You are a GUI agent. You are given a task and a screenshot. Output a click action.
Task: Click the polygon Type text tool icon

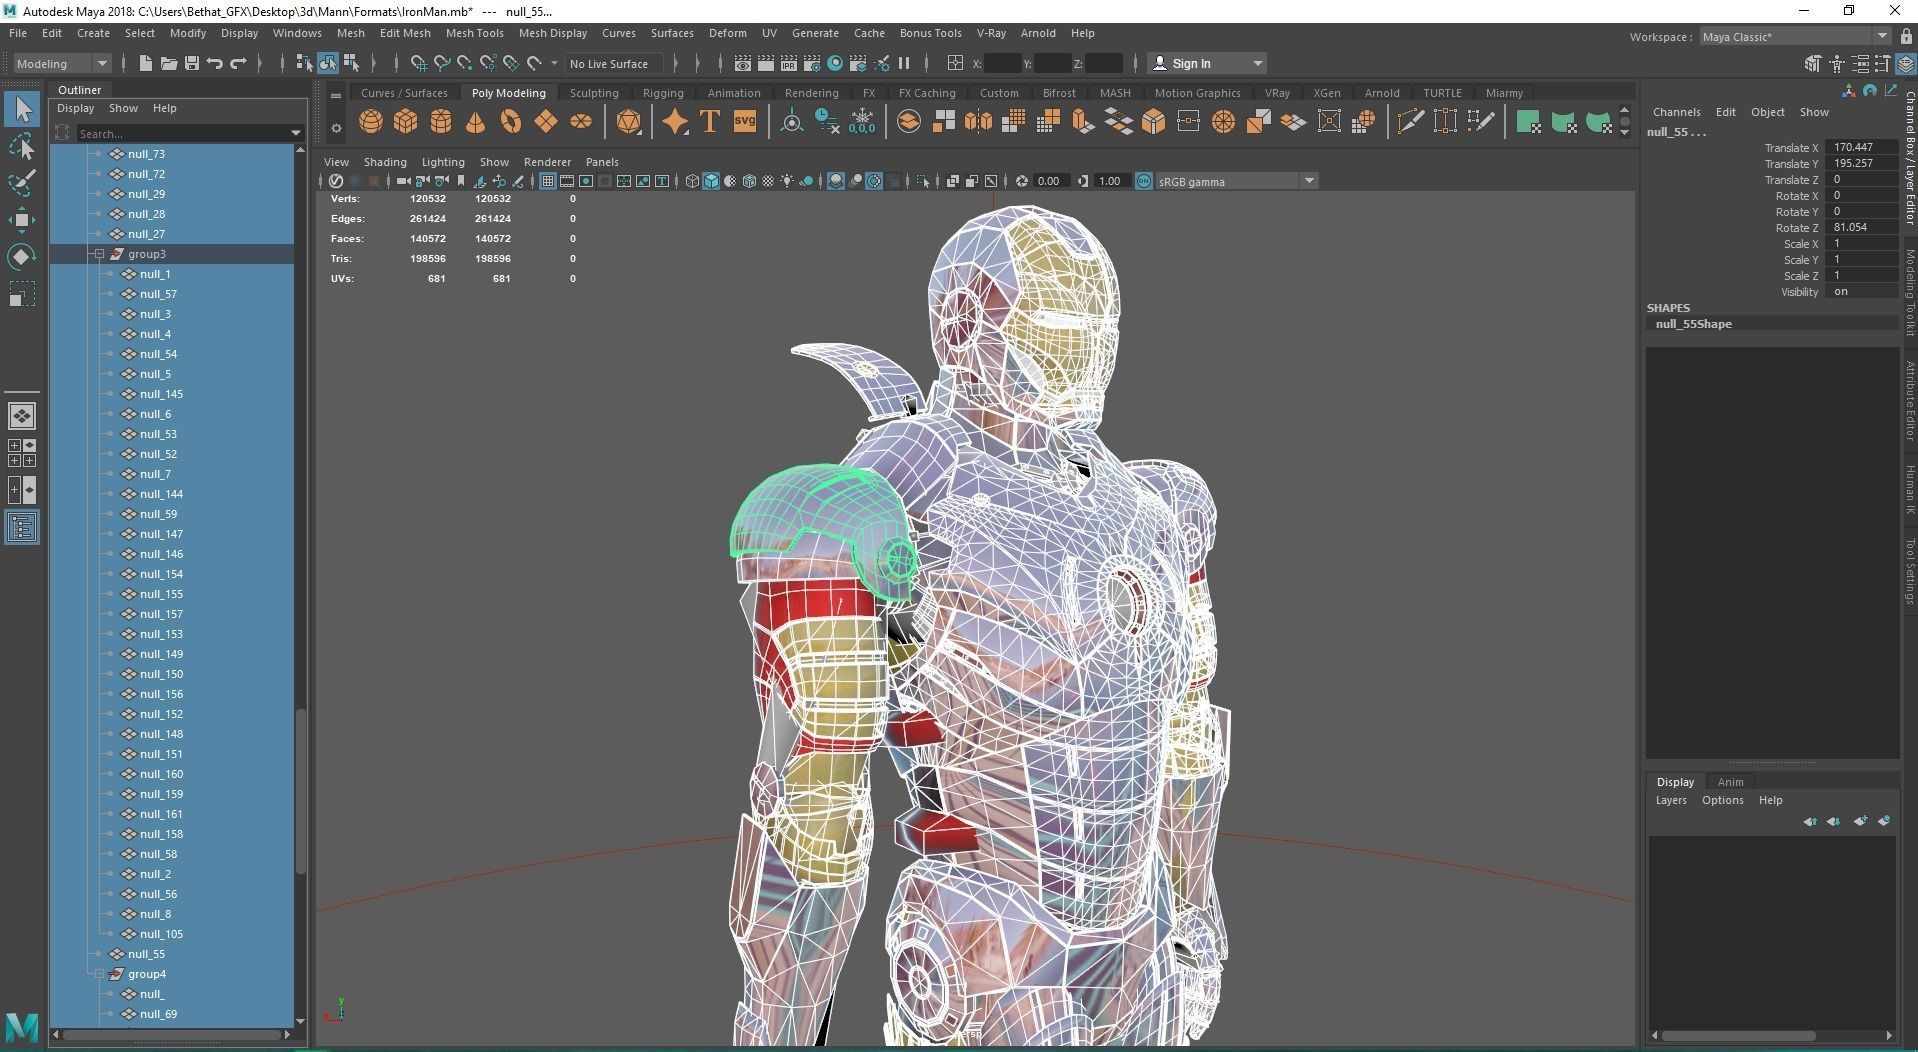(x=710, y=122)
